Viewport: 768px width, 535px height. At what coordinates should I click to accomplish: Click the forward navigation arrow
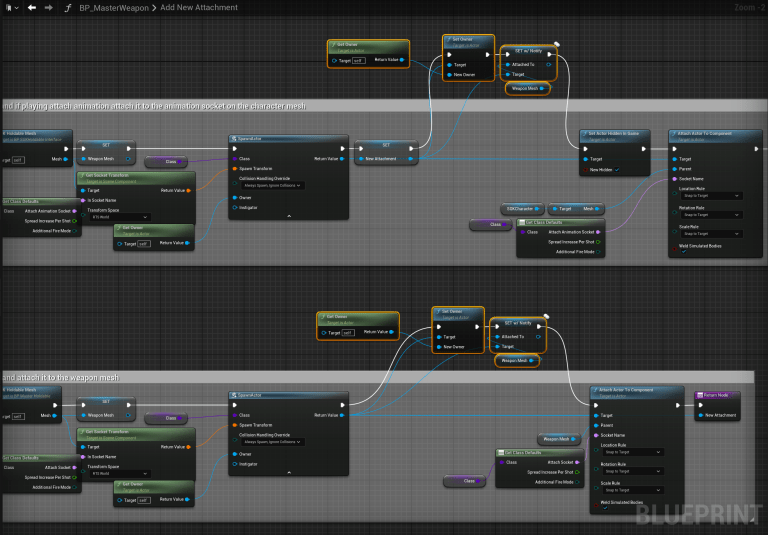coord(48,7)
